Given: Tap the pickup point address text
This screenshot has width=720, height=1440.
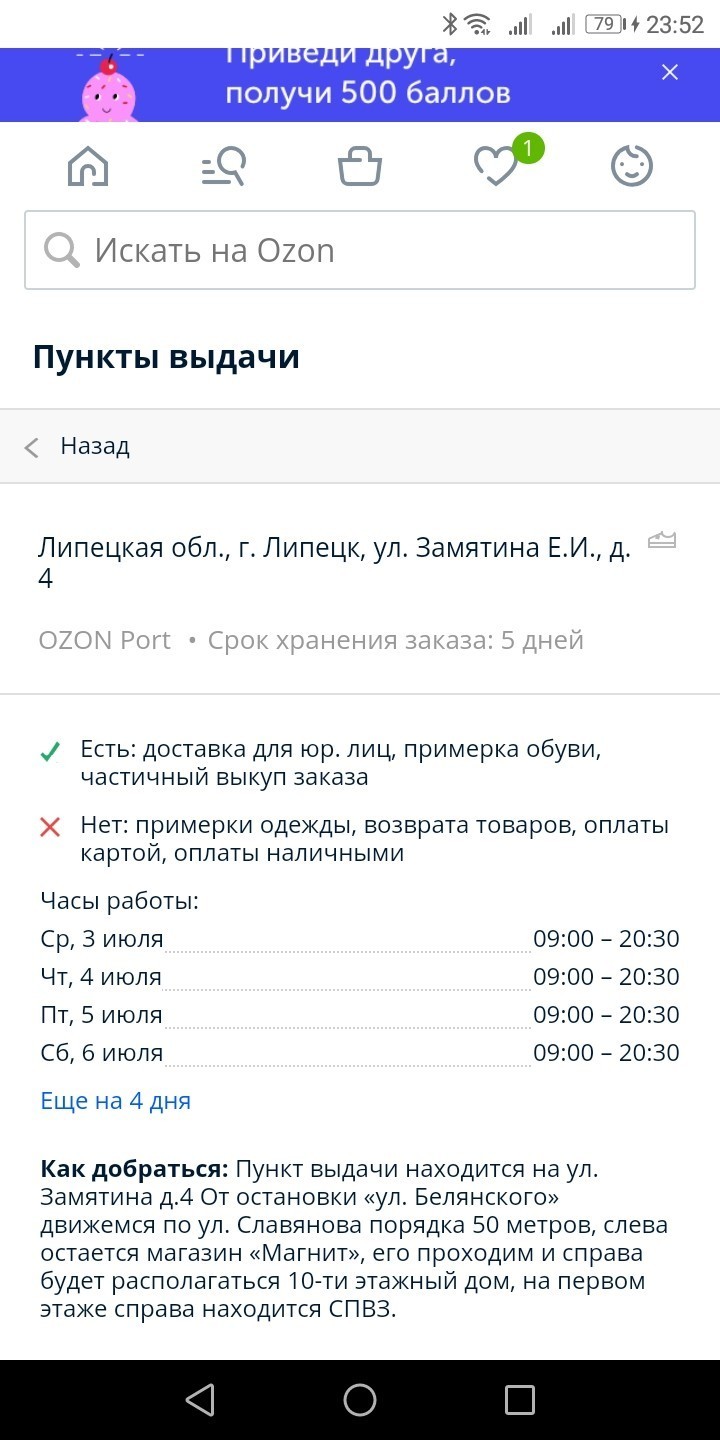Looking at the screenshot, I should click(334, 563).
